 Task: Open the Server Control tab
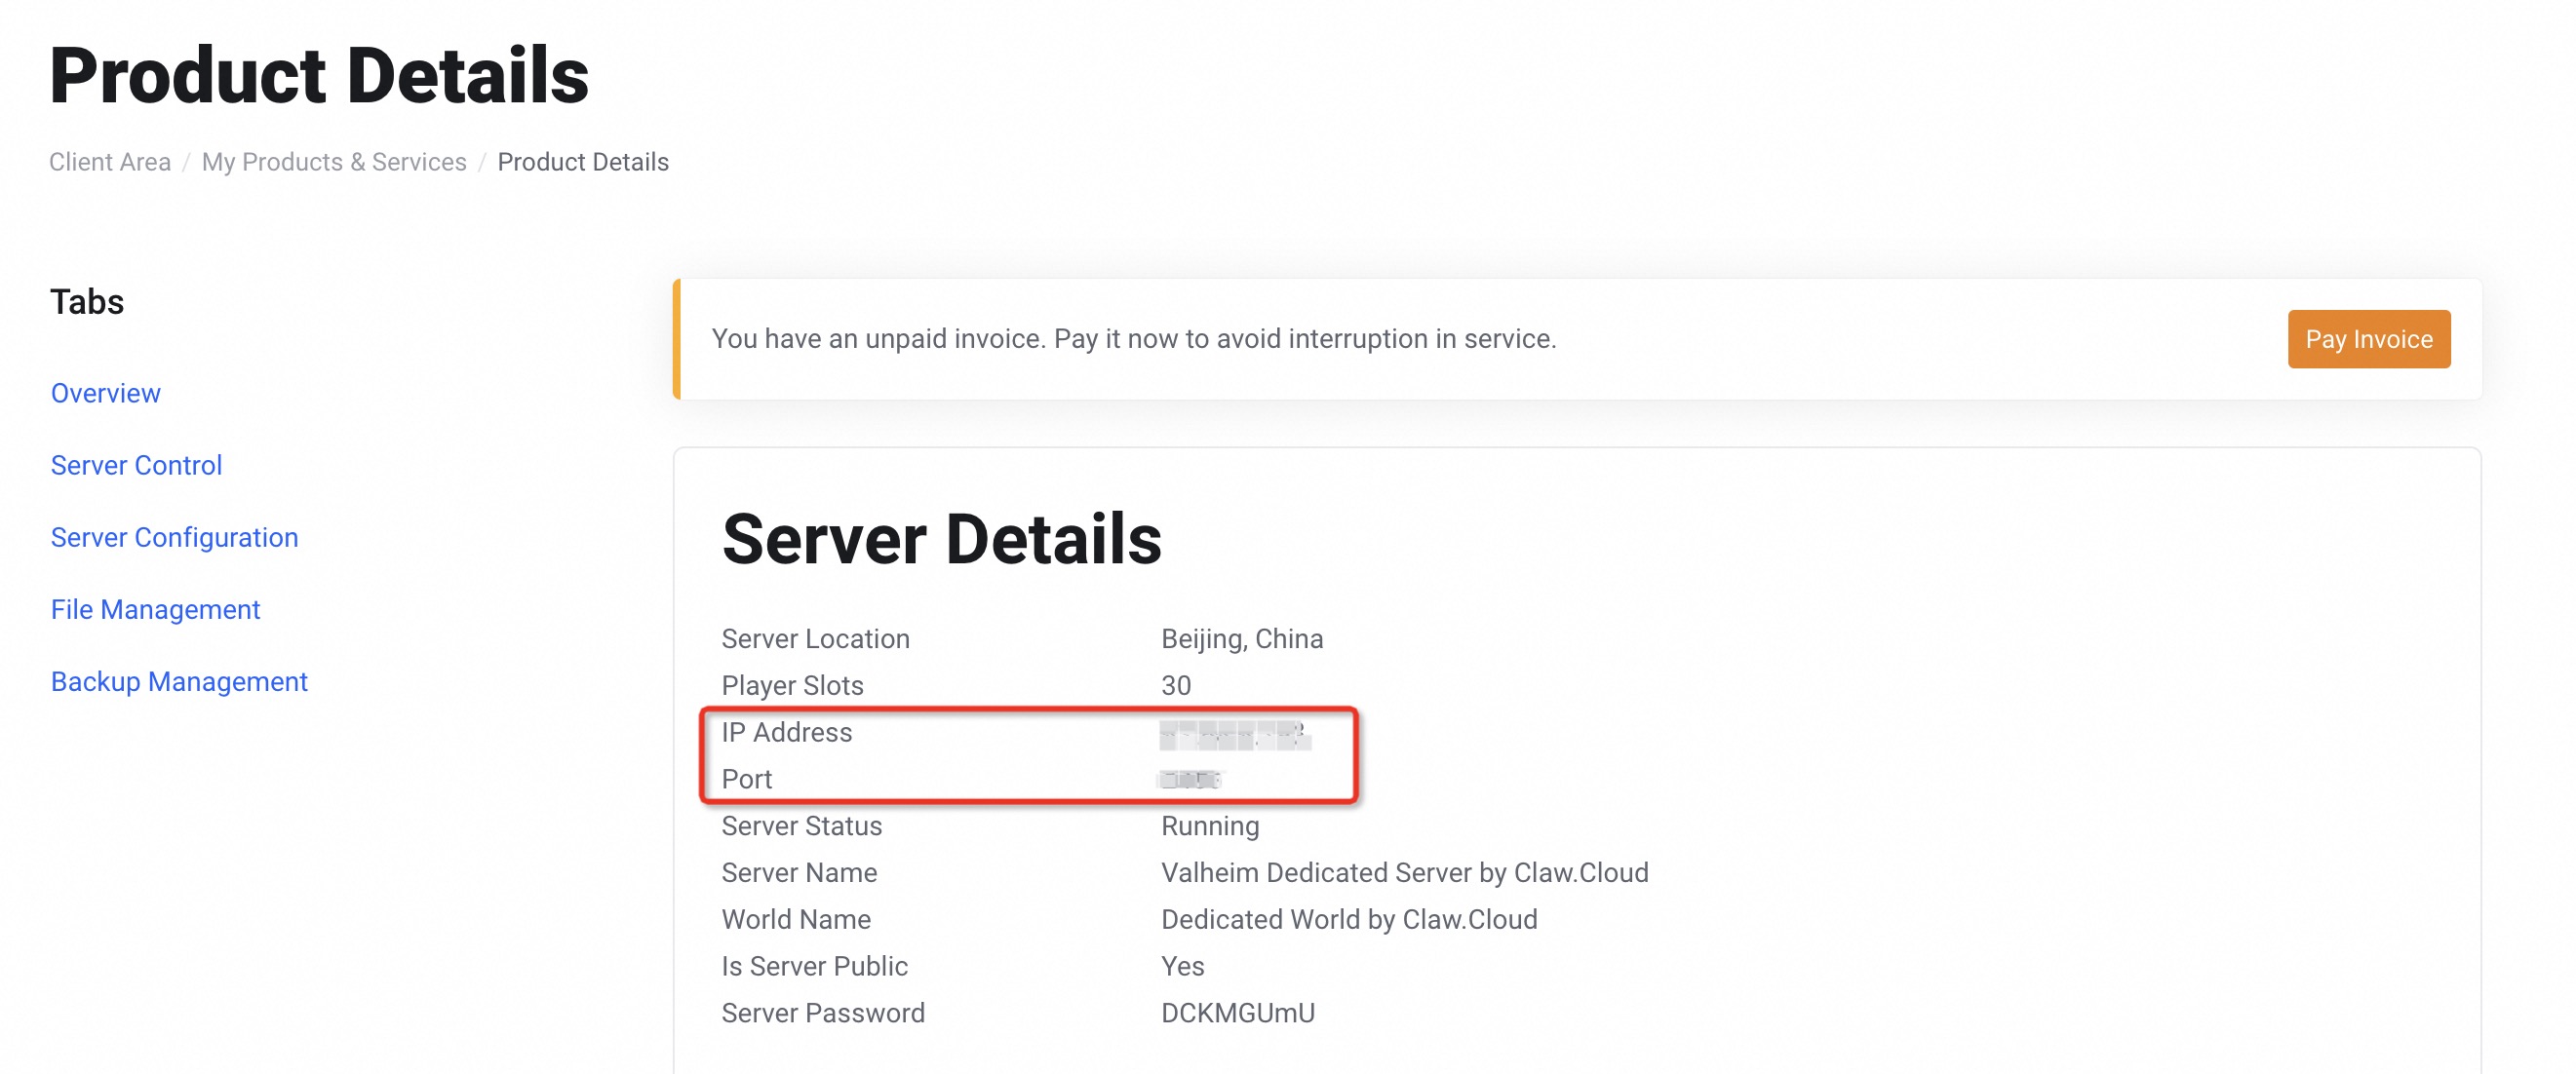136,465
